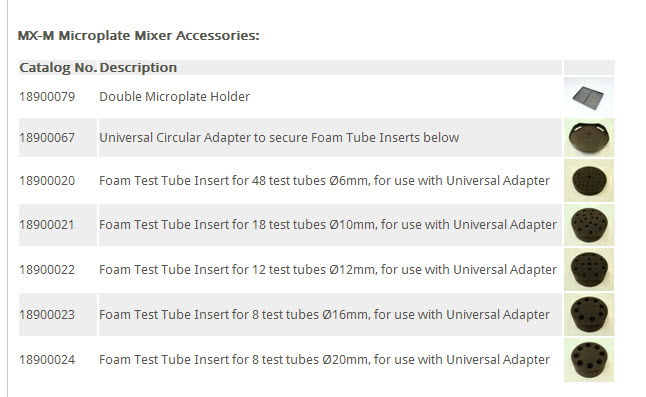The width and height of the screenshot is (646, 397).
Task: Click catalog number 18900067
Action: tap(47, 138)
